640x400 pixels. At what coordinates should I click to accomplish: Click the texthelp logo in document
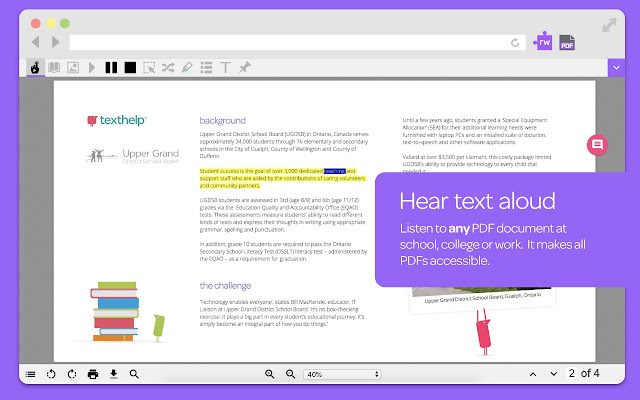117,120
